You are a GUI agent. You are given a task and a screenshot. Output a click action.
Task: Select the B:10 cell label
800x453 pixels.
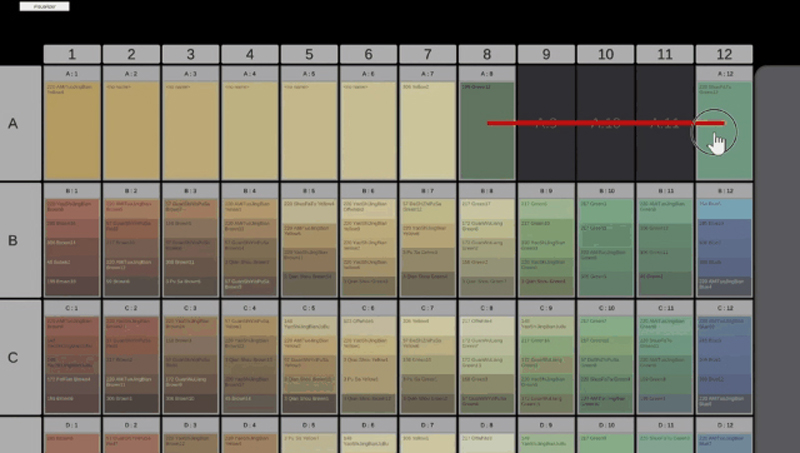click(x=606, y=190)
